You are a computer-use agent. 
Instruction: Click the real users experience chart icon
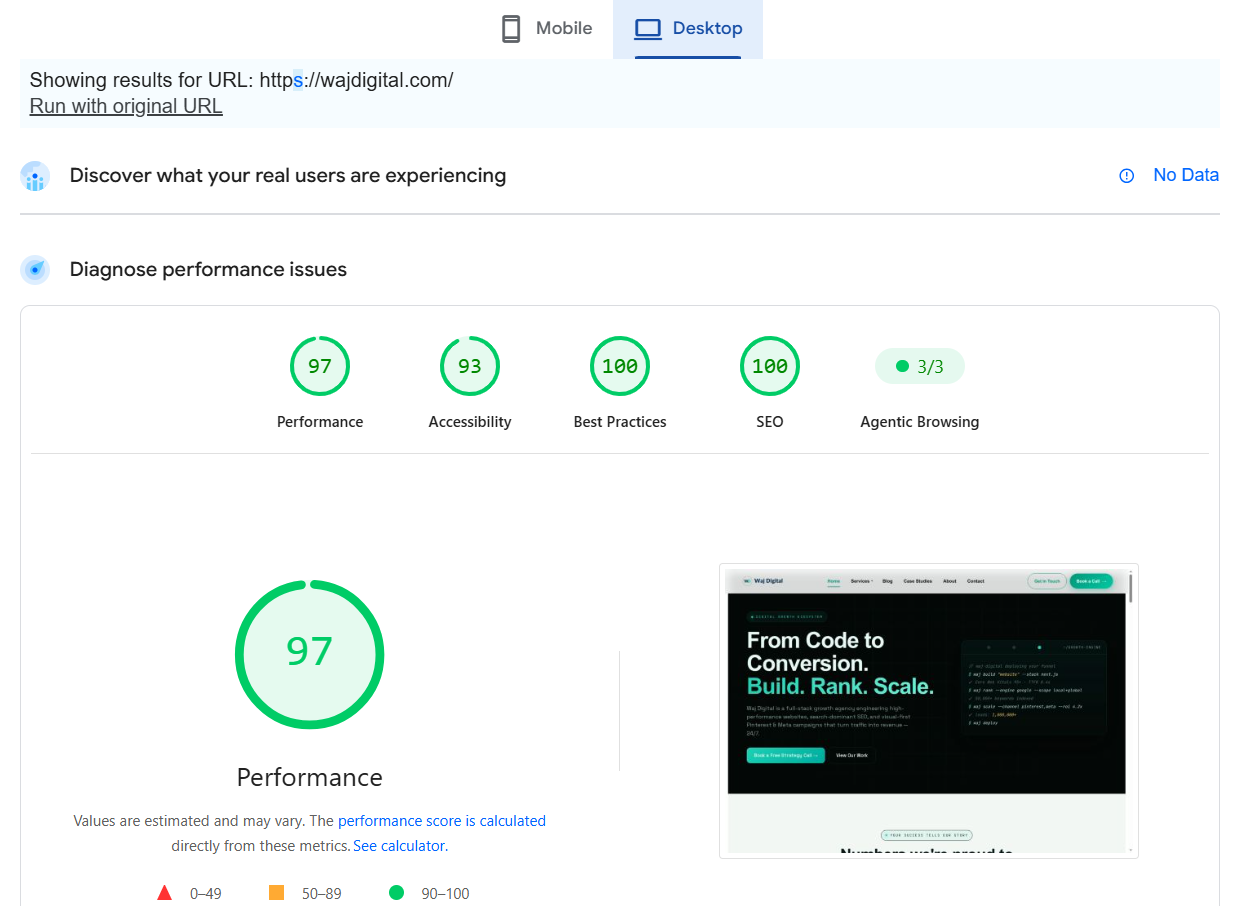(35, 176)
